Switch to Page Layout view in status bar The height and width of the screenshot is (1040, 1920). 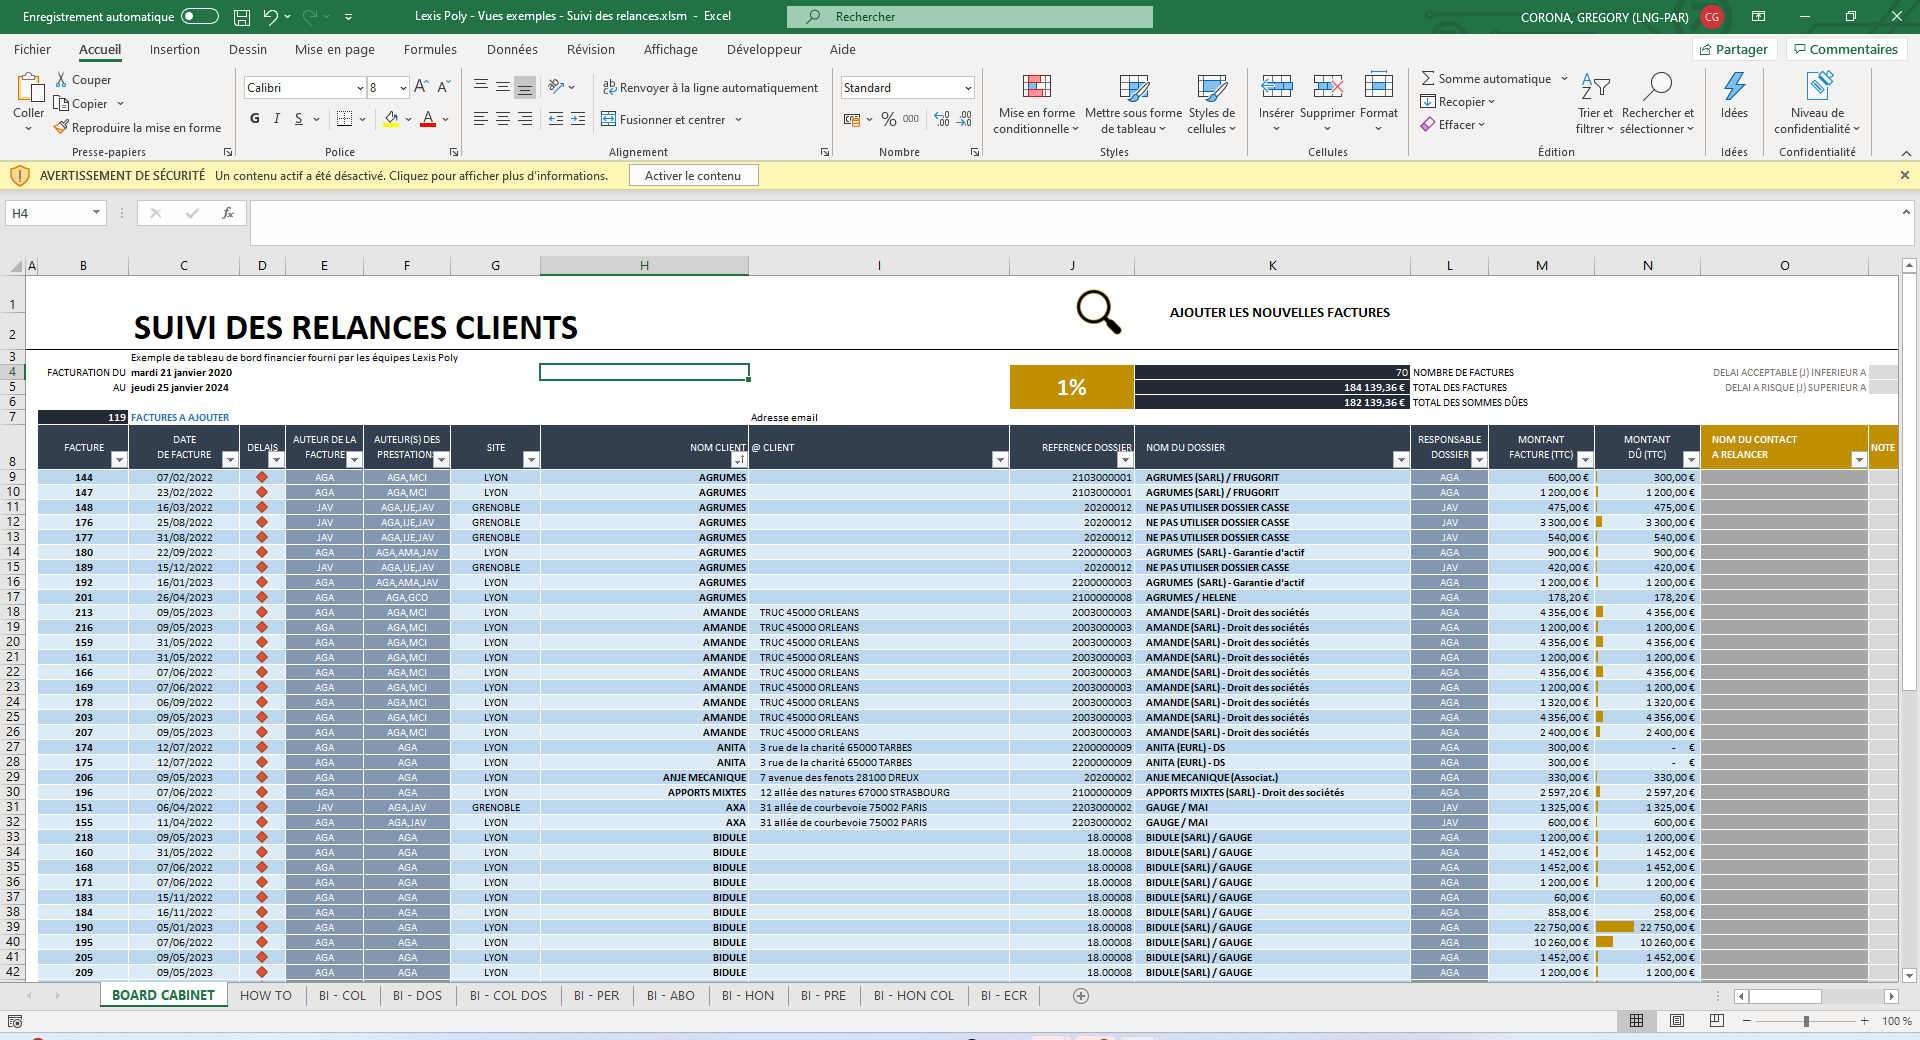(x=1677, y=1021)
